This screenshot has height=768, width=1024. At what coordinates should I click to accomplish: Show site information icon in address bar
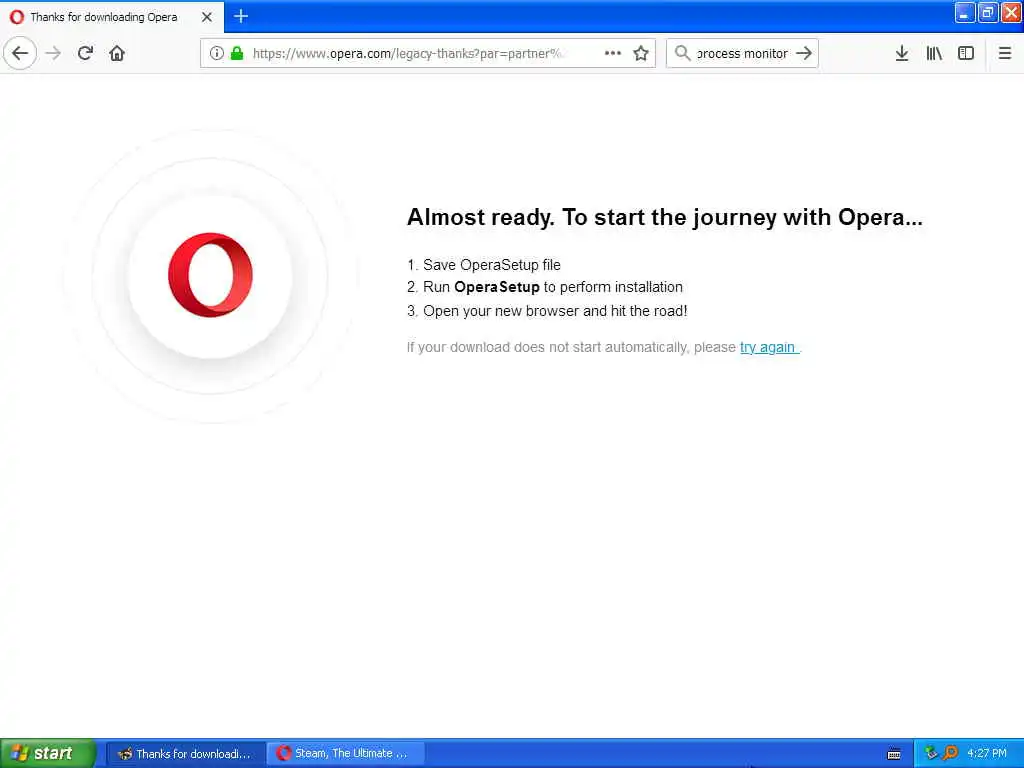(216, 53)
